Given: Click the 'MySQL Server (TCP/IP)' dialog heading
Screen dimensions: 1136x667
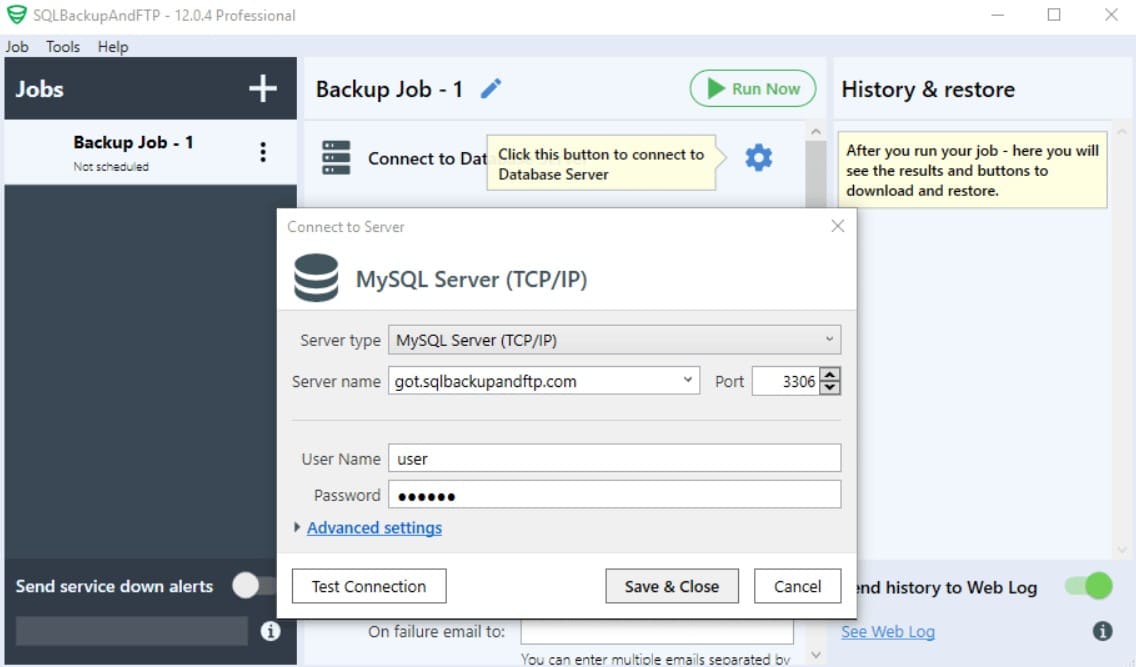Looking at the screenshot, I should coord(471,280).
